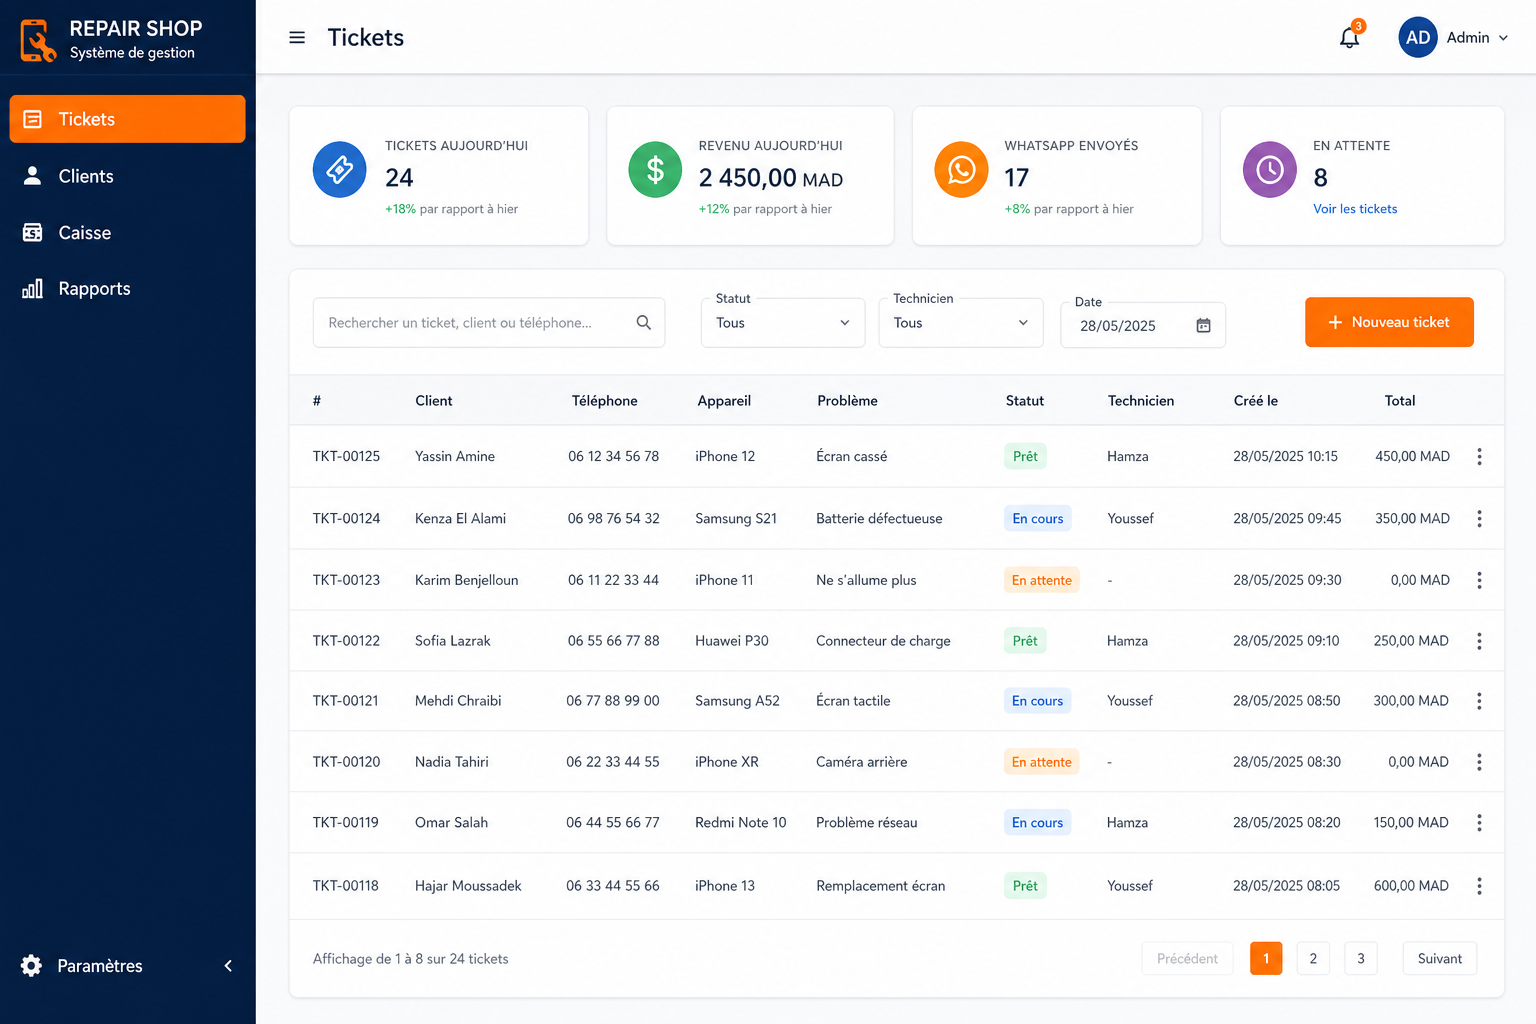Open row actions for TKT-00121
The width and height of the screenshot is (1536, 1024).
point(1479,701)
